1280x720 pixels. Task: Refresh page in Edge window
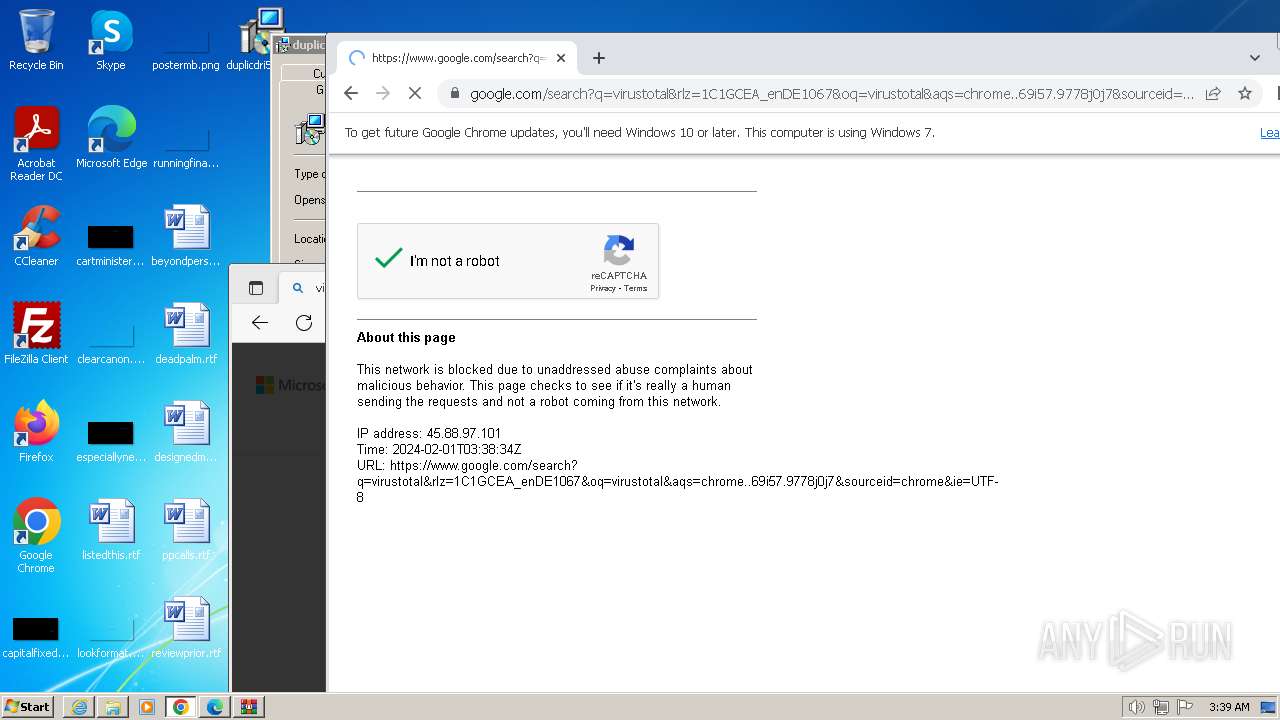(x=304, y=322)
